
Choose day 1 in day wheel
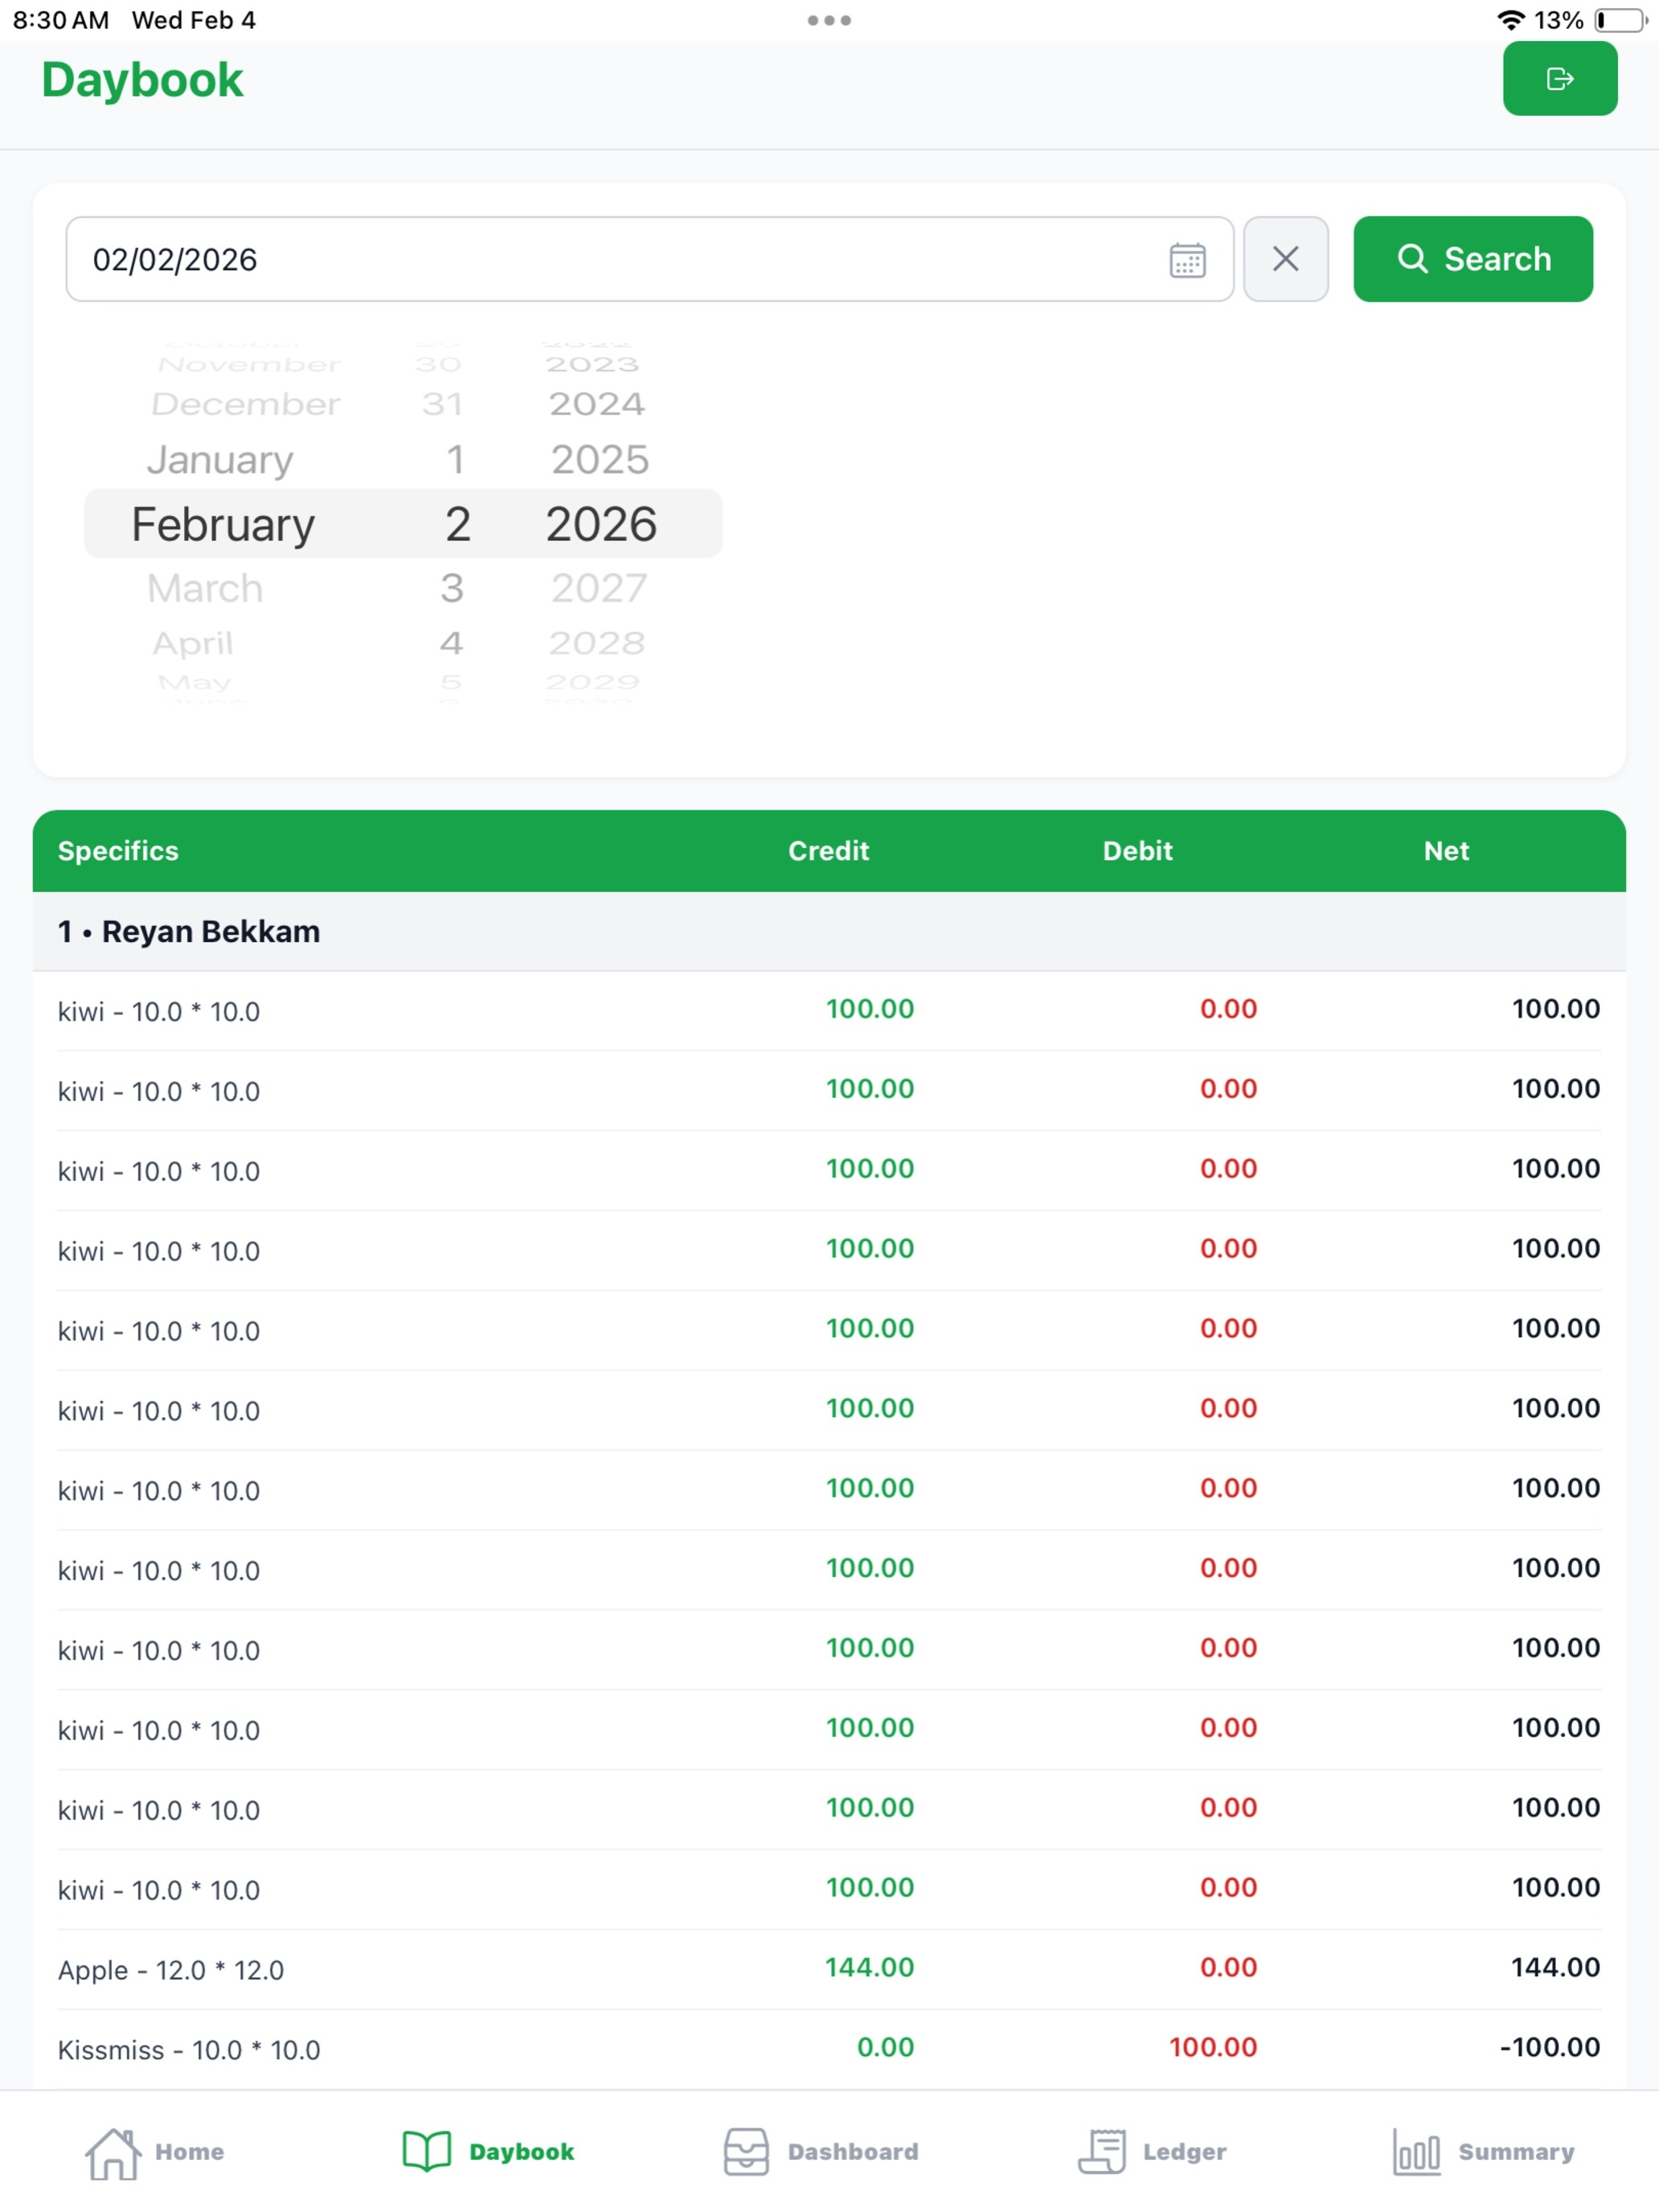click(x=455, y=460)
